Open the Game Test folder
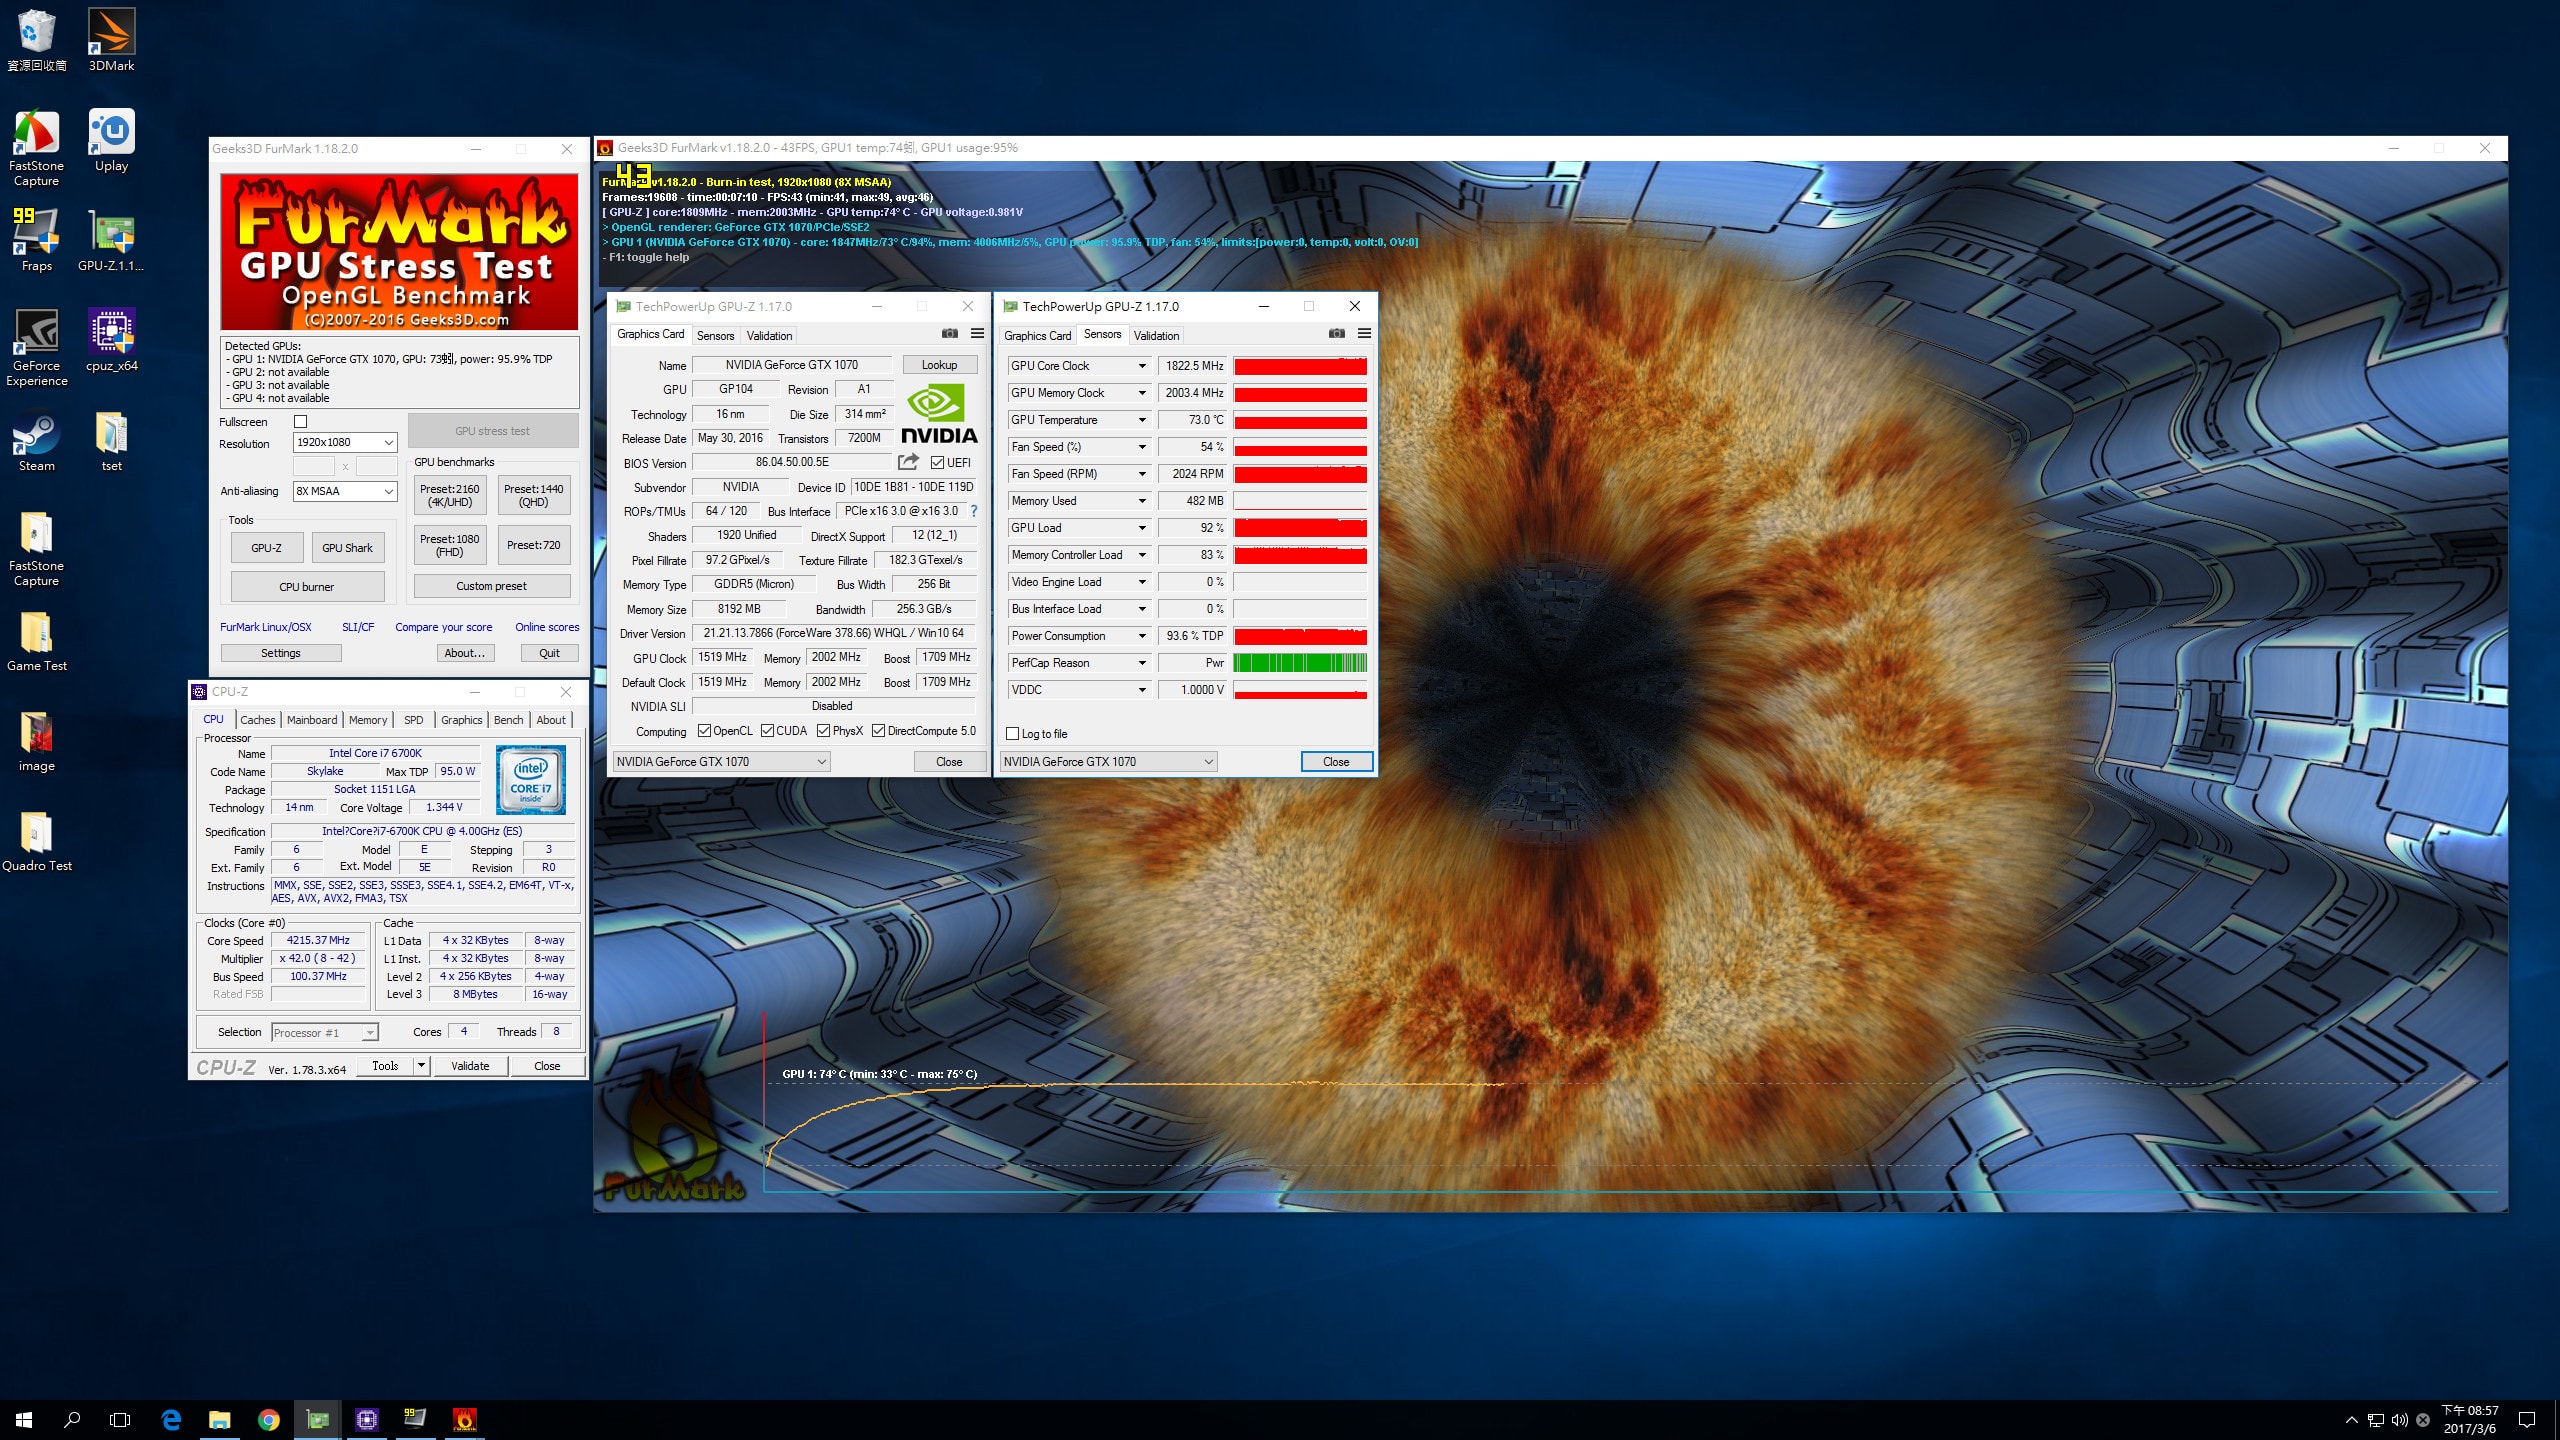This screenshot has height=1440, width=2560. coord(37,640)
